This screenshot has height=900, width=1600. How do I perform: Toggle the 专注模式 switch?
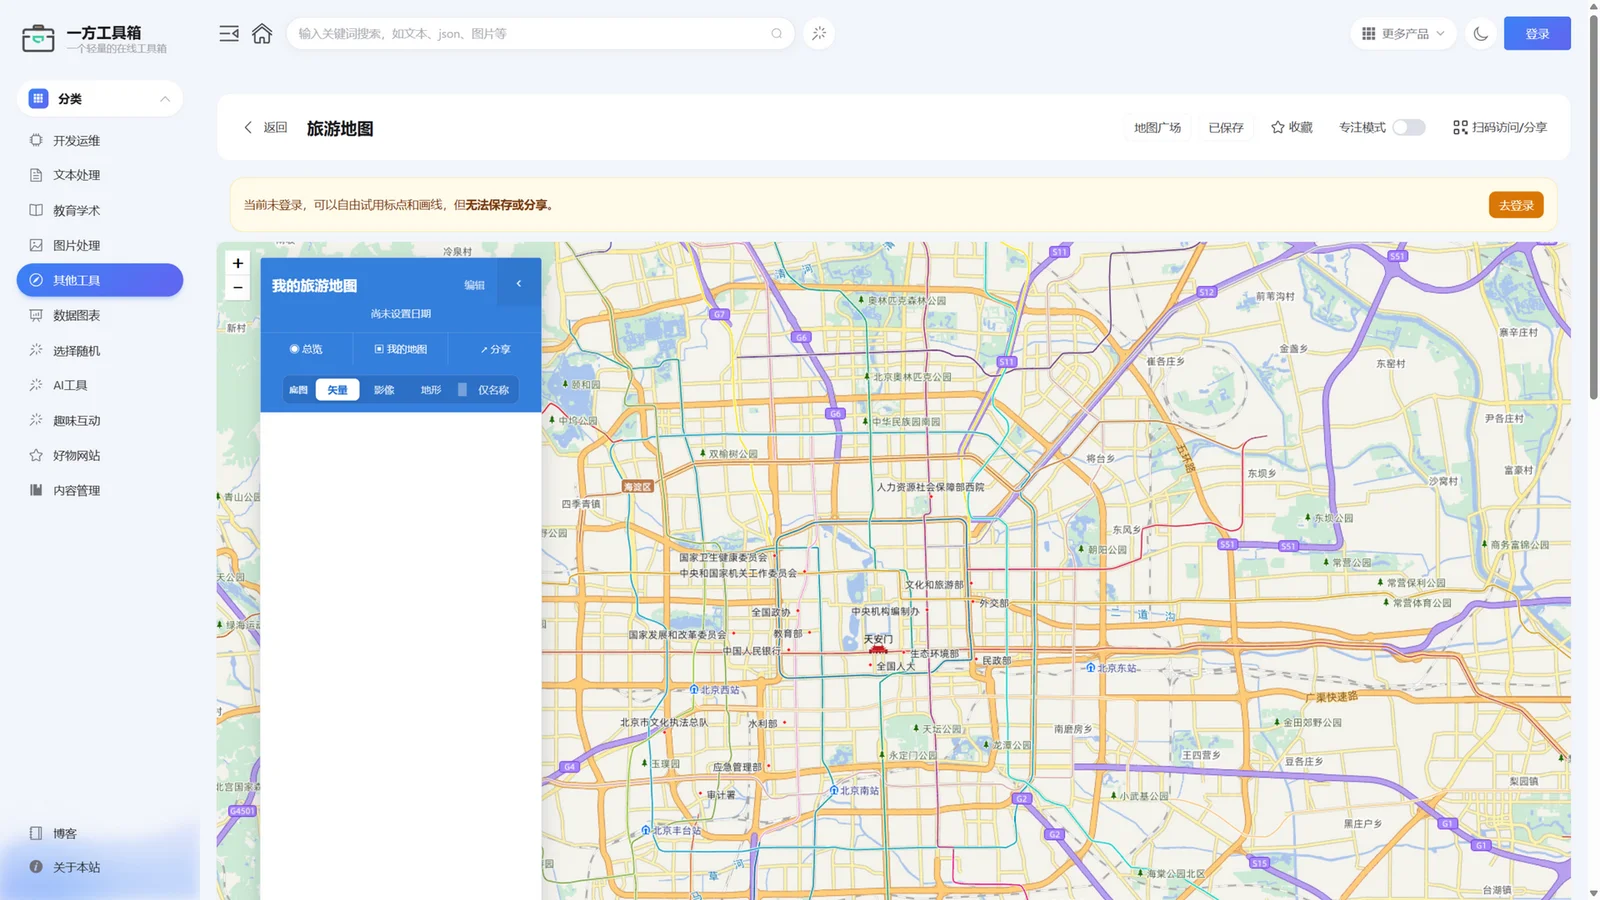pyautogui.click(x=1408, y=127)
